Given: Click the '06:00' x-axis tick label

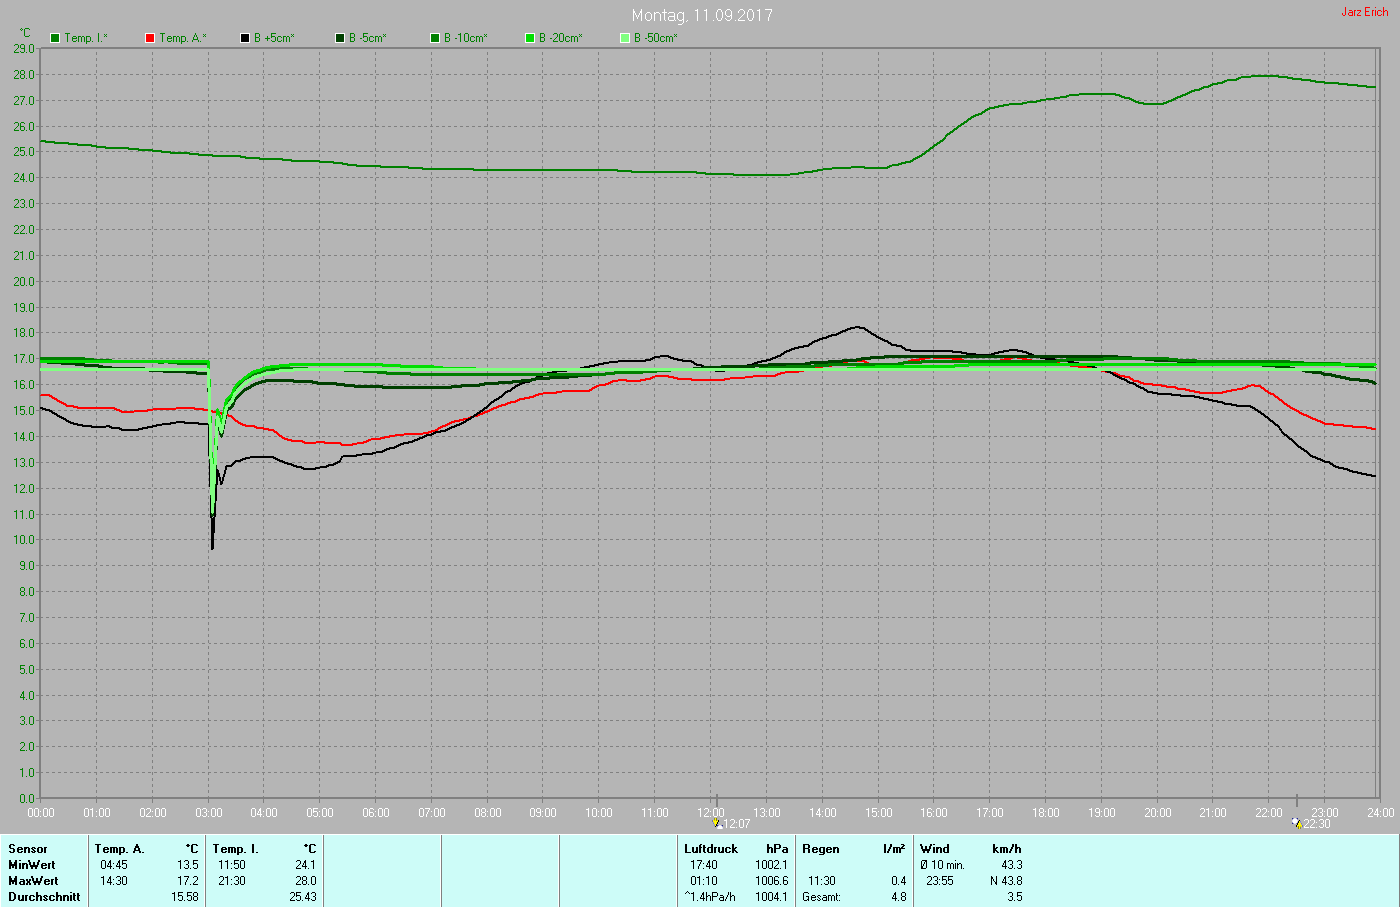Looking at the screenshot, I should point(376,813).
